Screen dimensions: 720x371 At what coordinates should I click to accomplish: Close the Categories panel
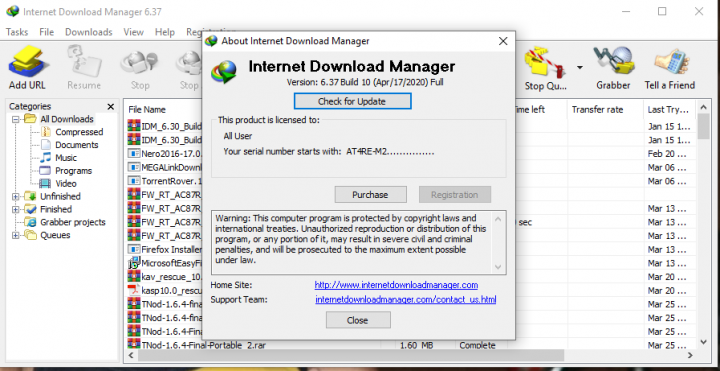coord(111,107)
